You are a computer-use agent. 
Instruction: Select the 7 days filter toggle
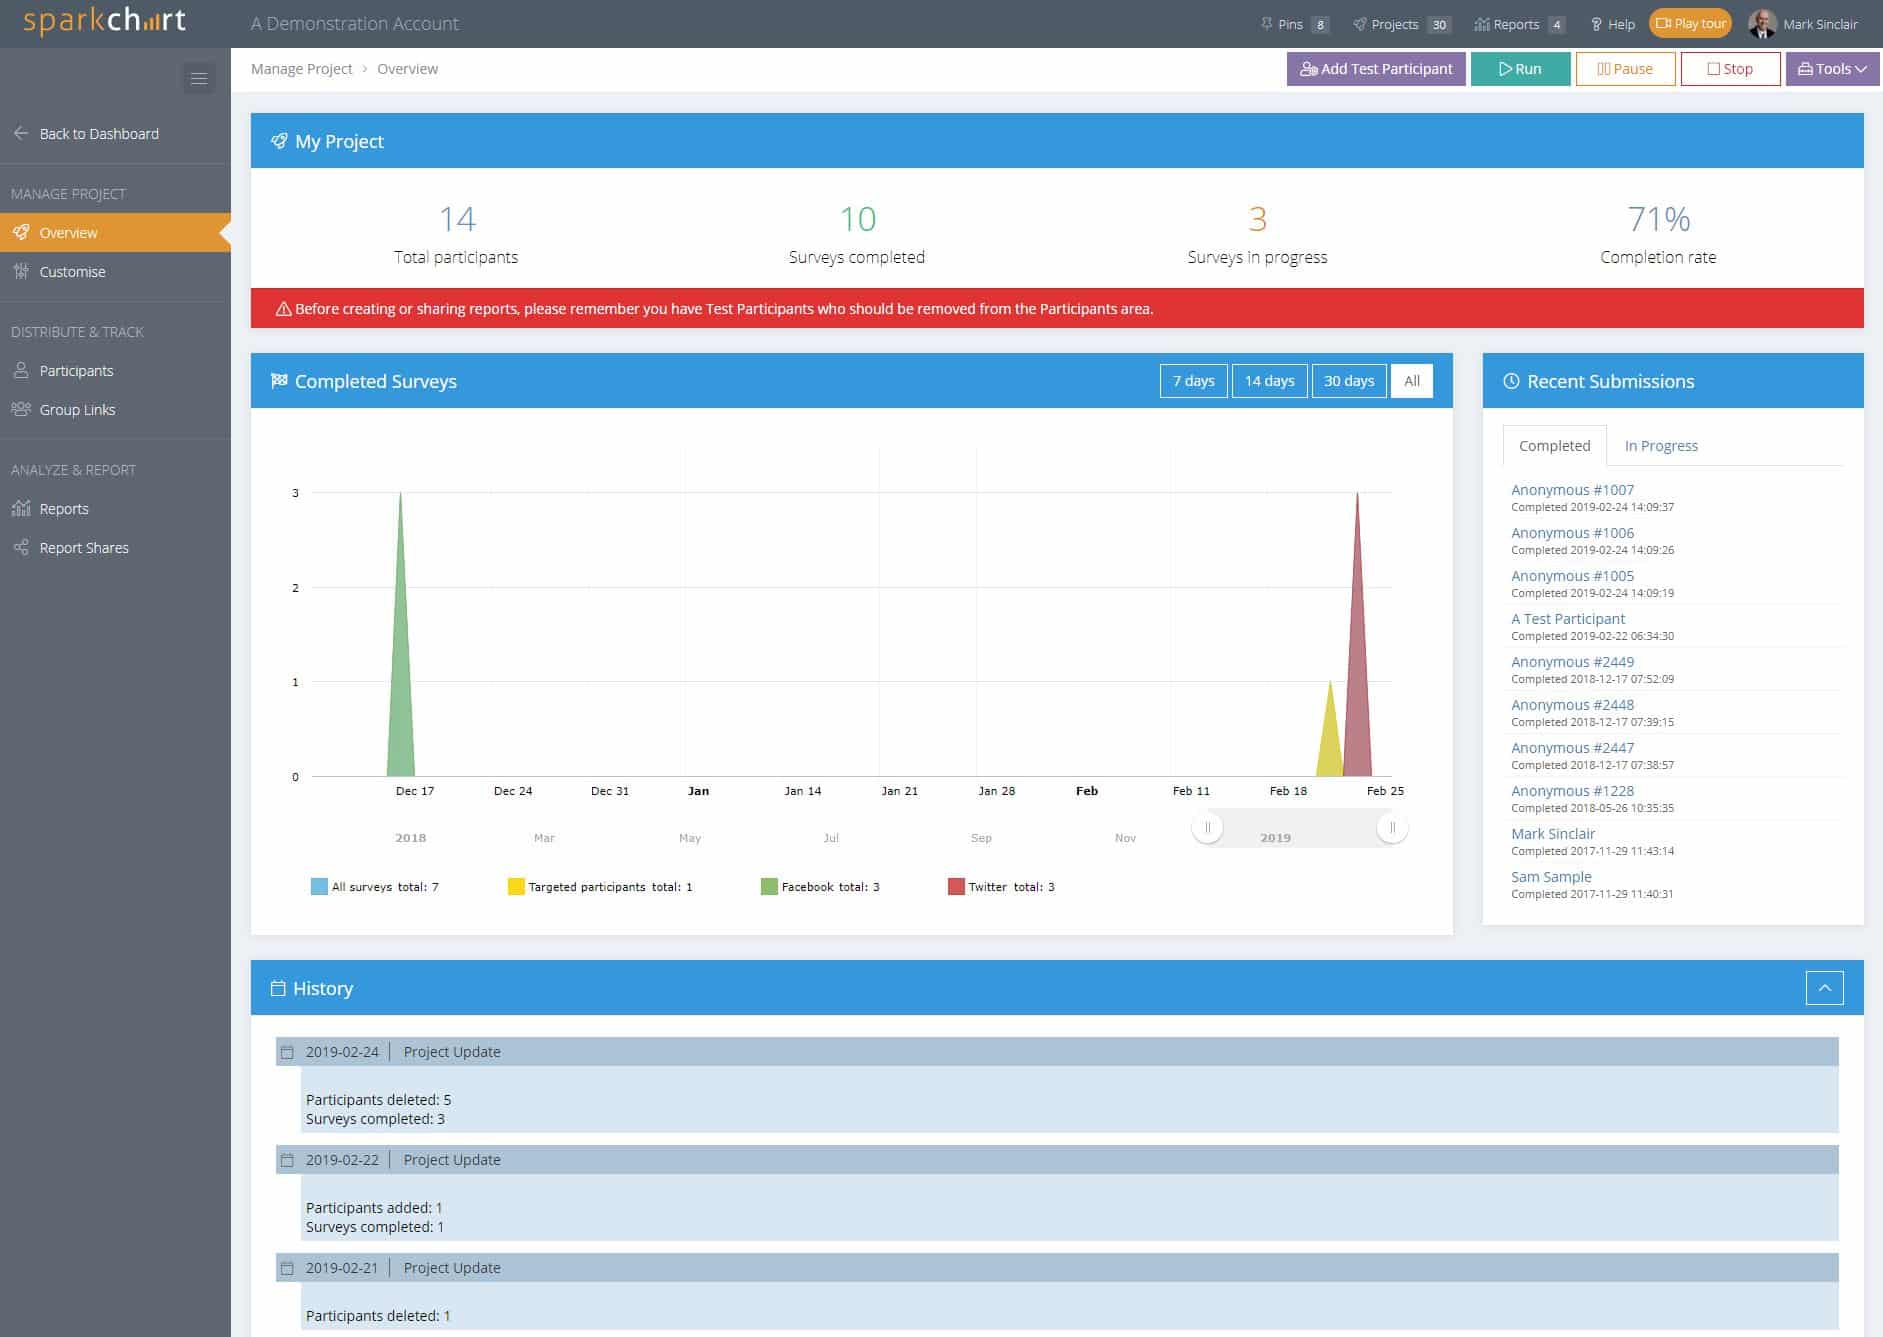[1193, 381]
